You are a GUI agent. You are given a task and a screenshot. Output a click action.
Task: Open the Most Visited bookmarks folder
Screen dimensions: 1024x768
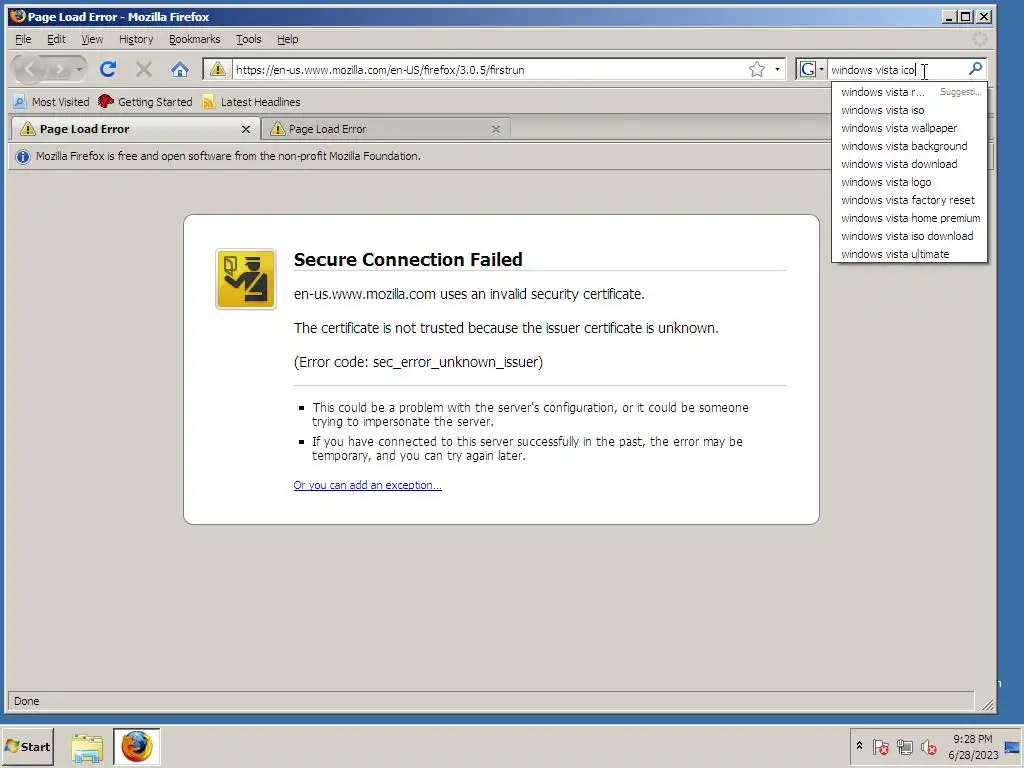pyautogui.click(x=52, y=102)
